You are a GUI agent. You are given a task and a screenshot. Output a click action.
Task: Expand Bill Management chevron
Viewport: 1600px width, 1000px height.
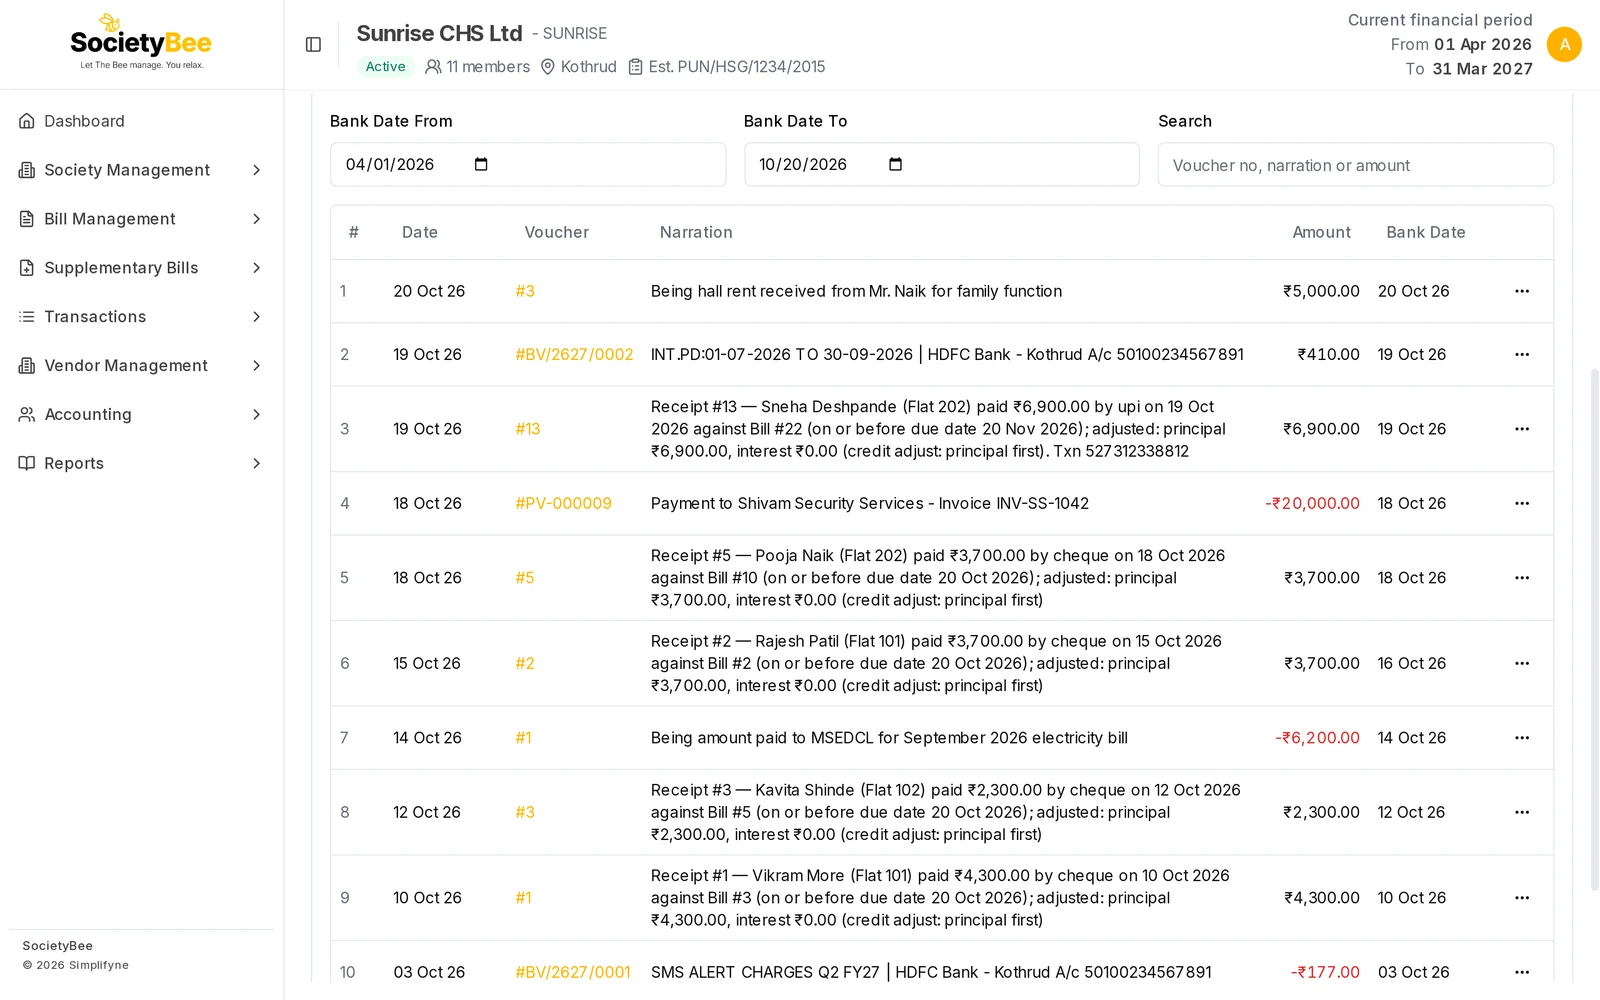tap(256, 219)
